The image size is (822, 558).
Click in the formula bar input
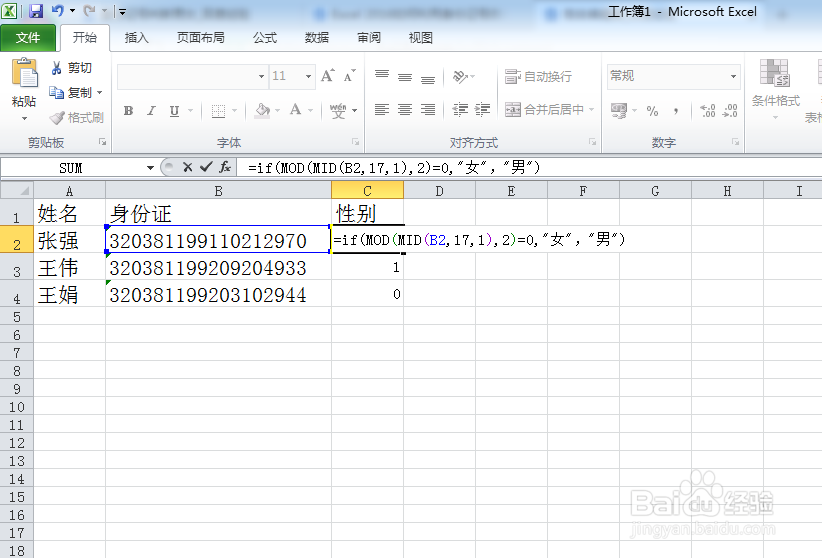coord(529,168)
